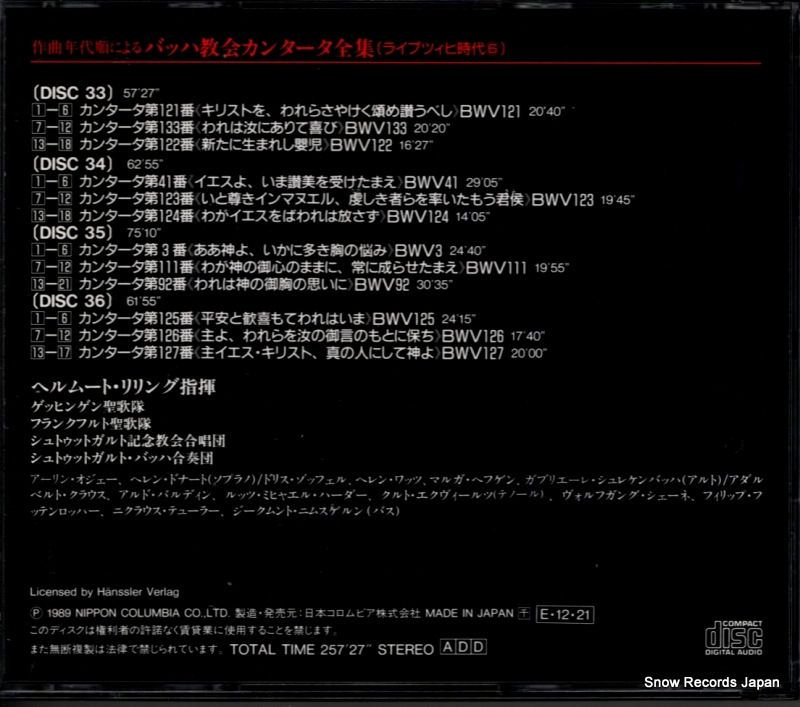Click the Compact Disc Digital Audio logo
Screen dimensions: 800x707
(733, 638)
